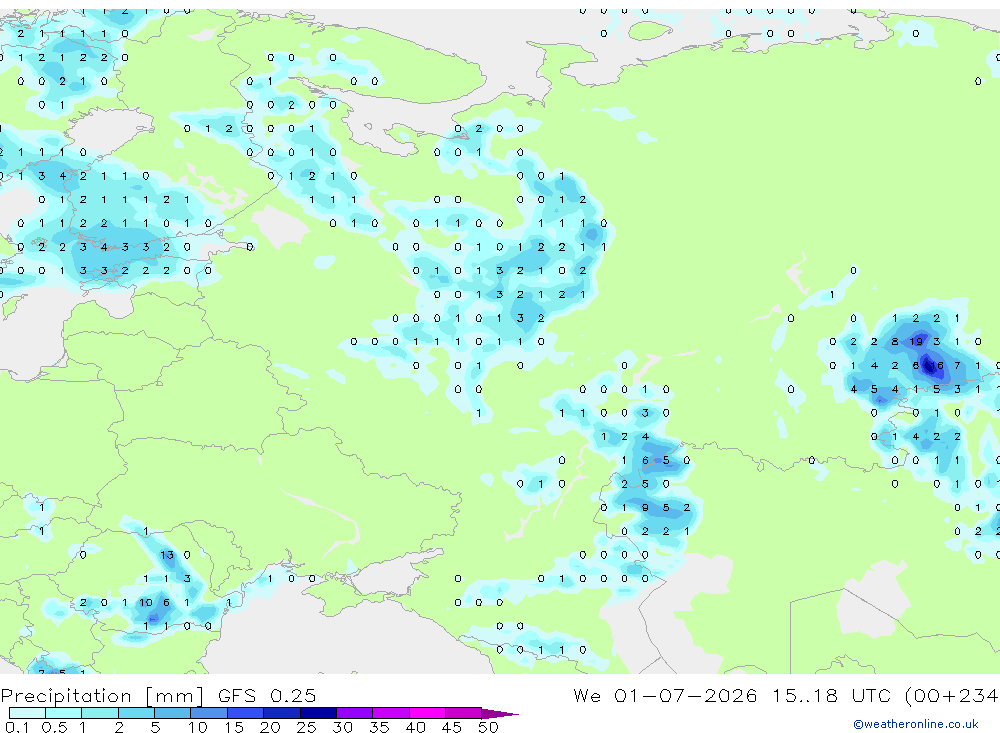Click the 10–15 mm legend color swatch
1000x733 pixels.
tap(209, 713)
